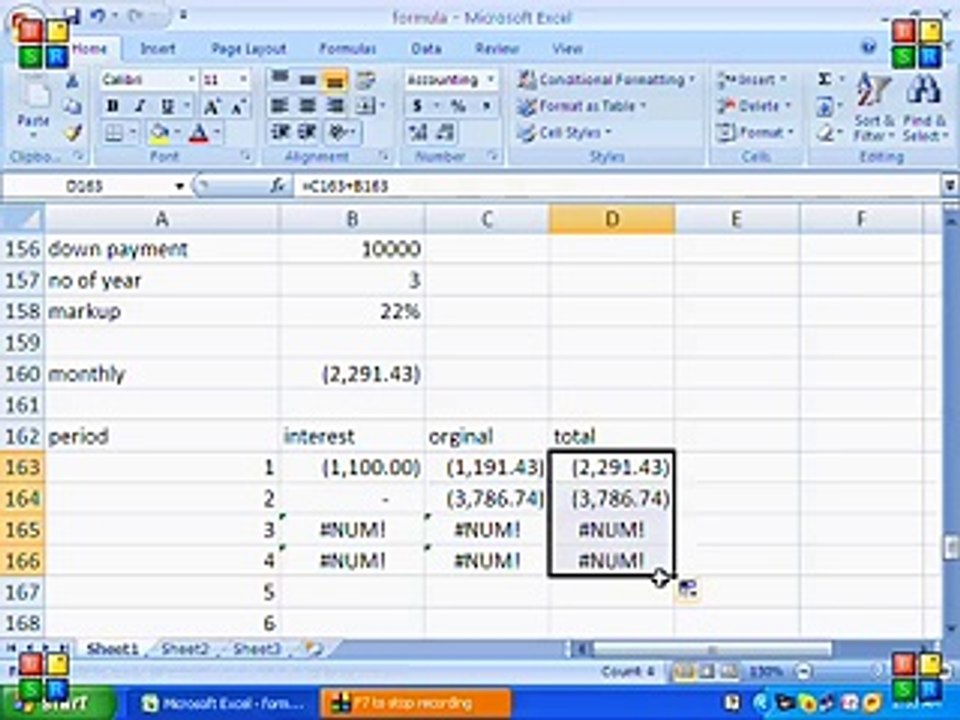960x720 pixels.
Task: Open Find & Select binoculars
Action: point(923,107)
